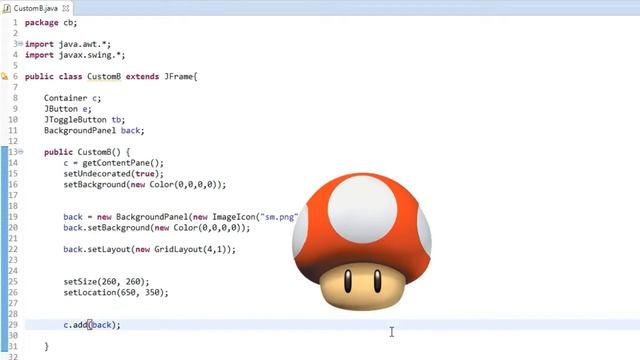Screen dimensions: 640x360
Task: Click 'back.setBackground' on line 20
Action: (107, 228)
